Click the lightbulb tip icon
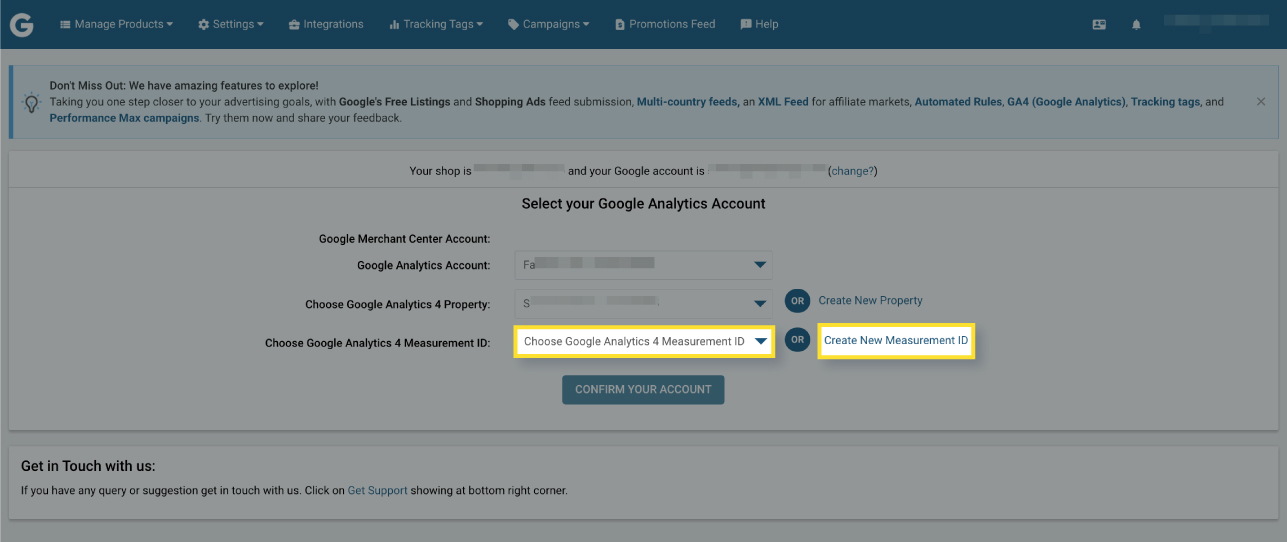The image size is (1287, 542). [x=31, y=102]
